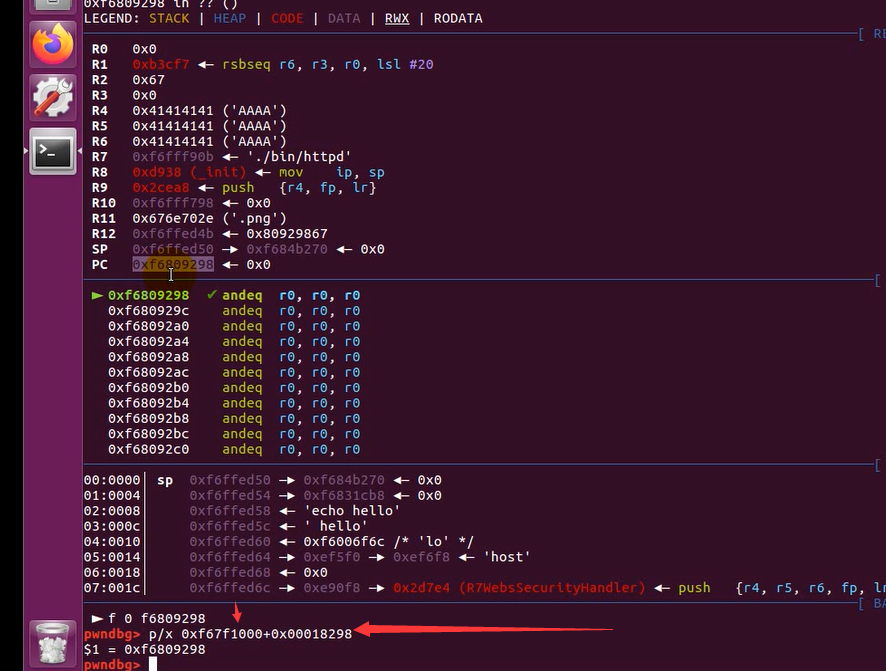Viewport: 886px width, 671px height.
Task: Click R2 value 0x67
Action: [149, 80]
